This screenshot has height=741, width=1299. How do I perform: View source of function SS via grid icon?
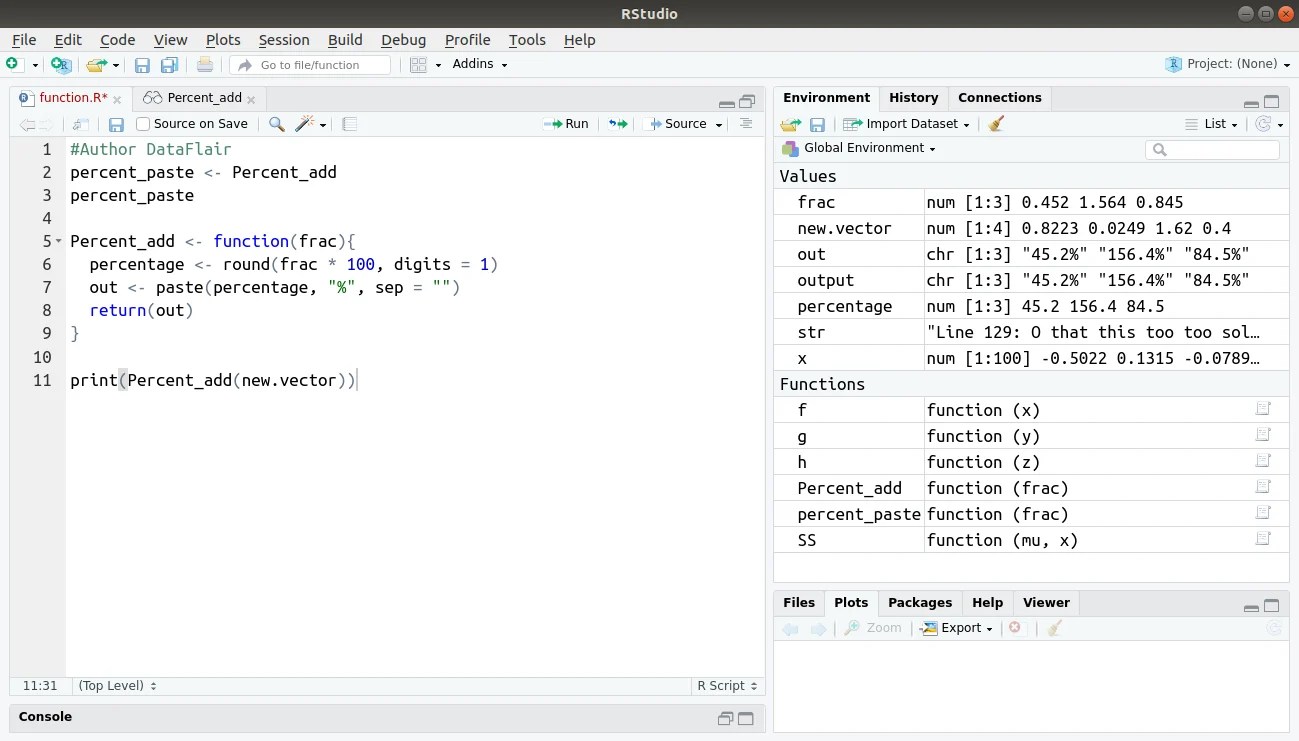[x=1262, y=540]
